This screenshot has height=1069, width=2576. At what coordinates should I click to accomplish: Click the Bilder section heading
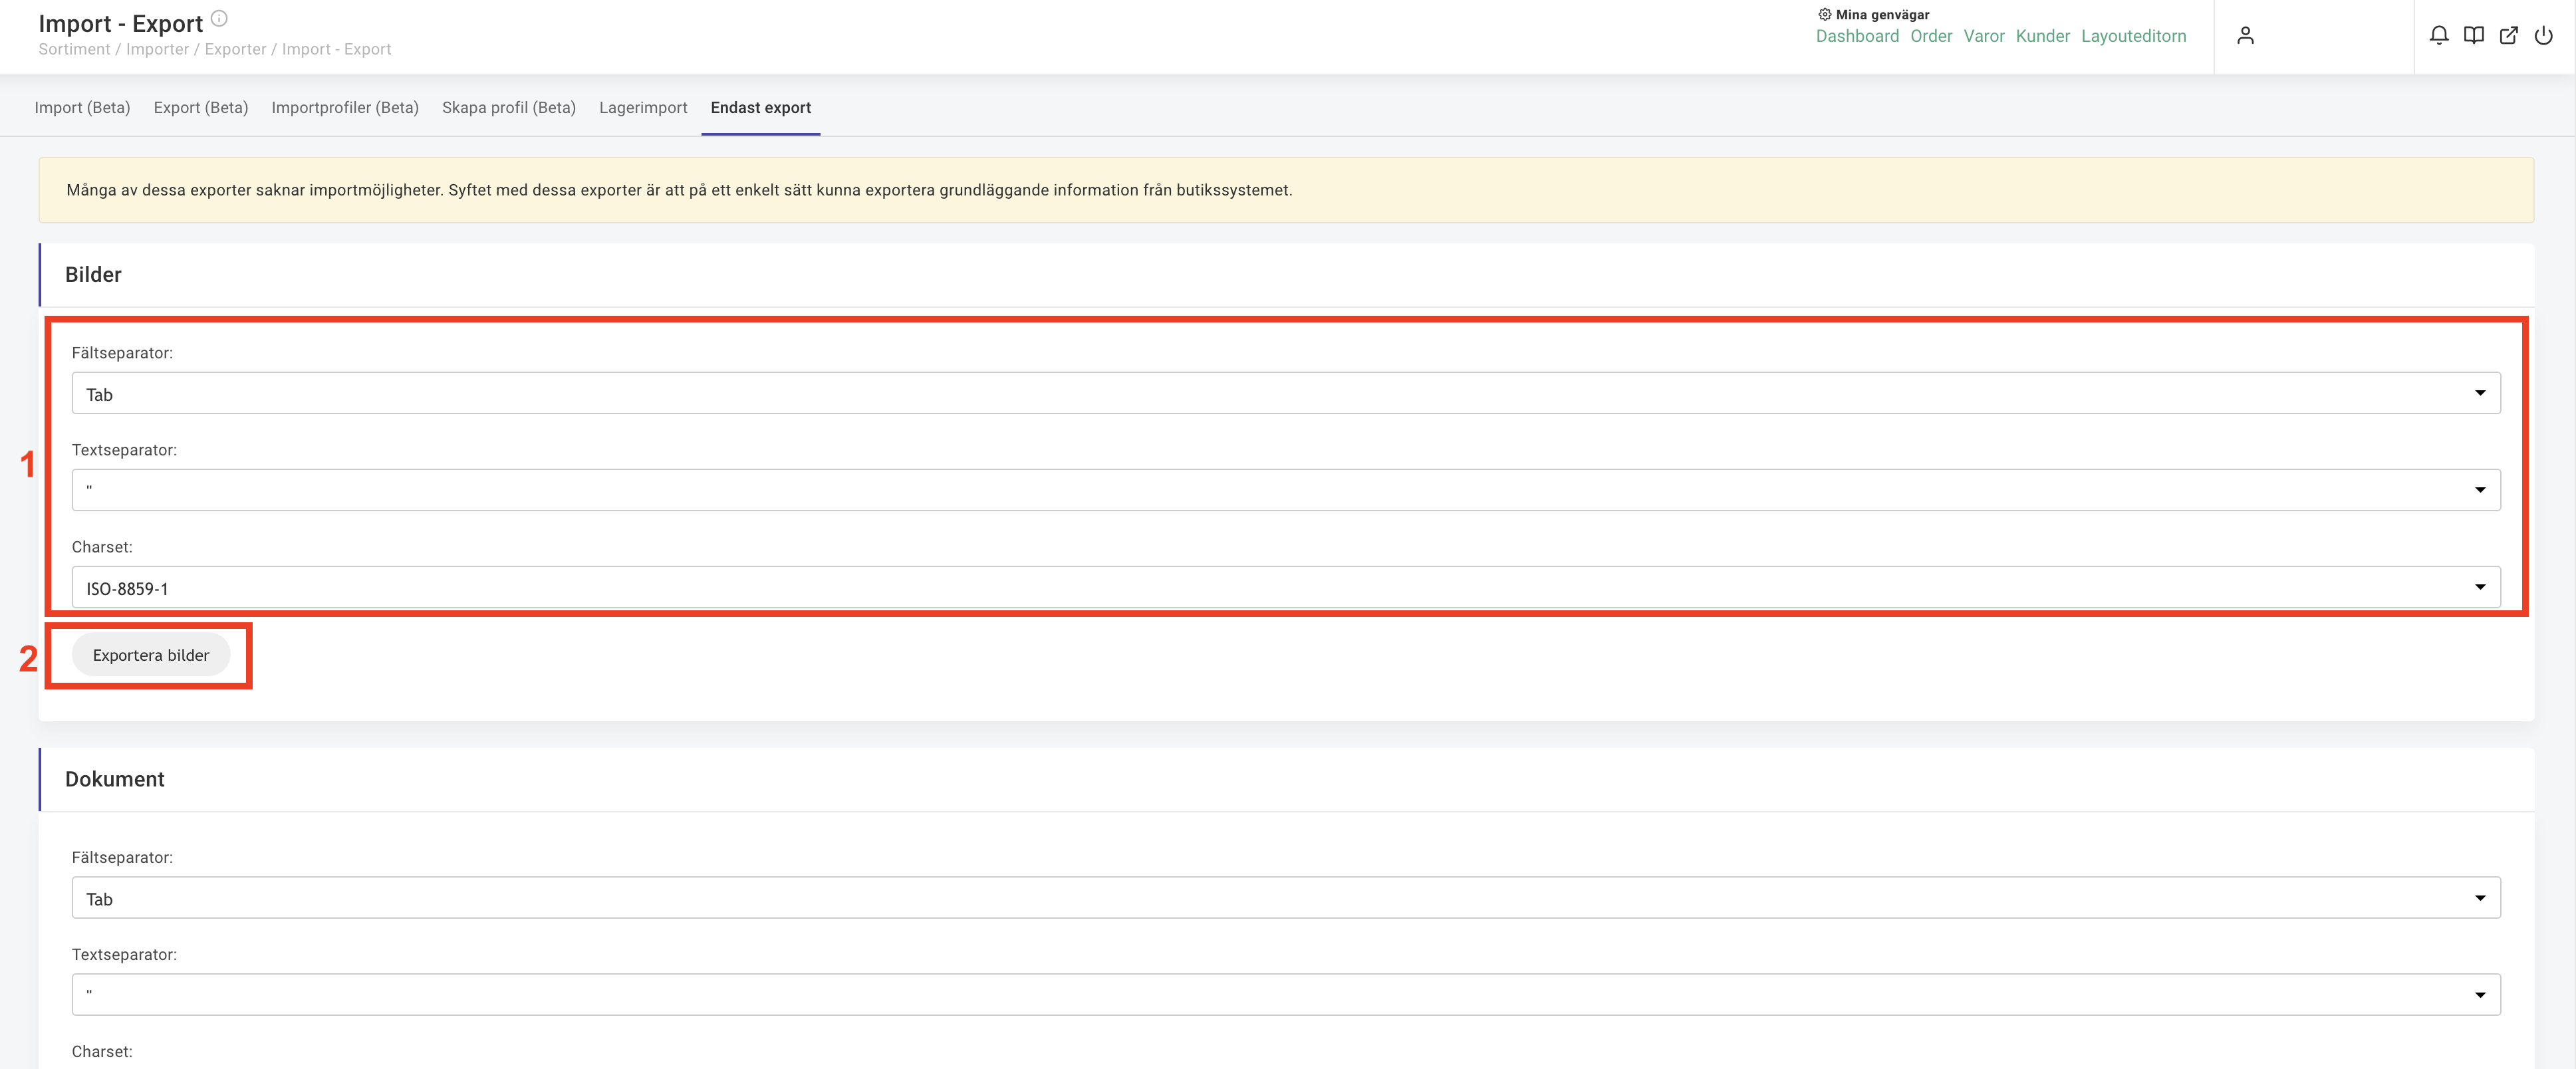93,274
